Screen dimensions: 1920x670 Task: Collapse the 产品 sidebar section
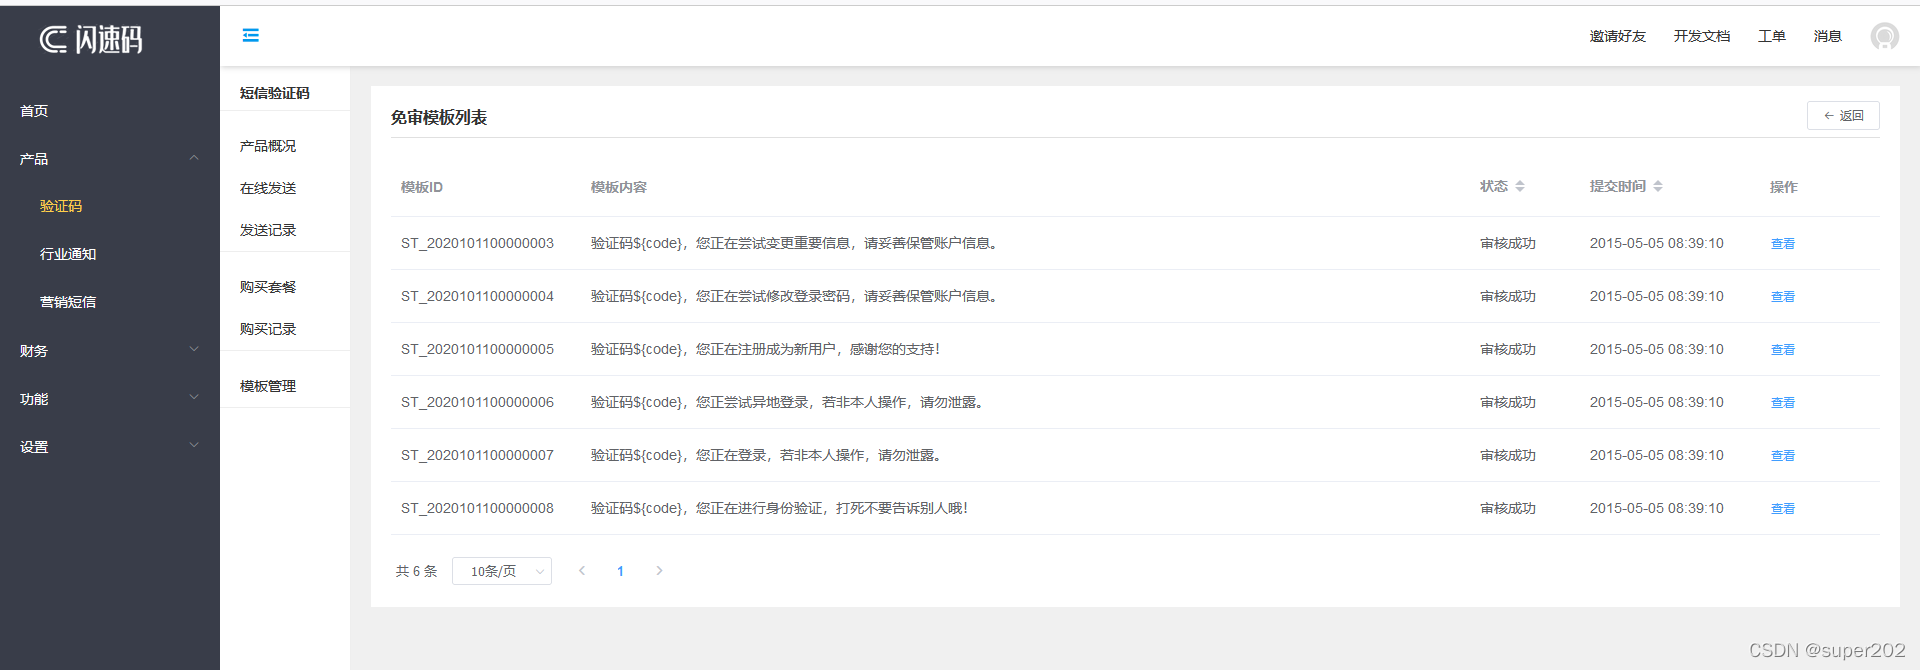pos(110,159)
